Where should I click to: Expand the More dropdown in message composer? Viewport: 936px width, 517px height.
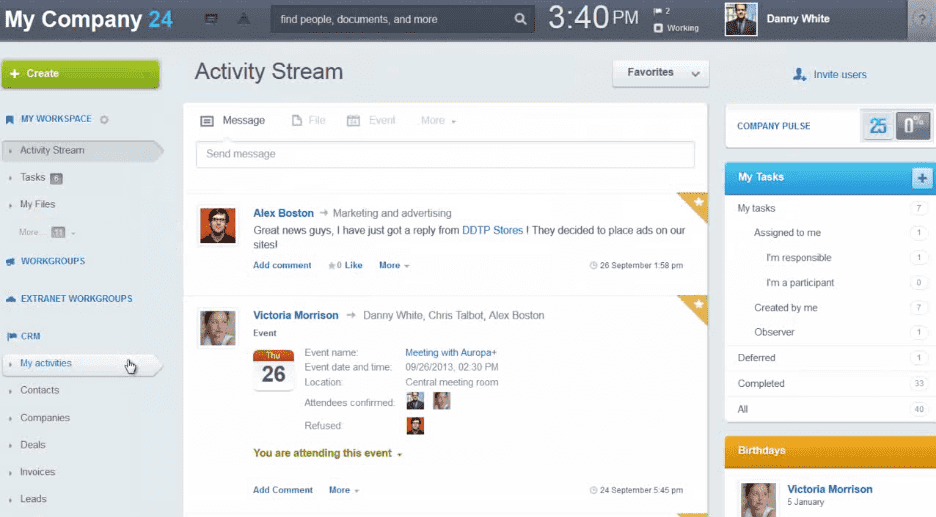point(438,121)
